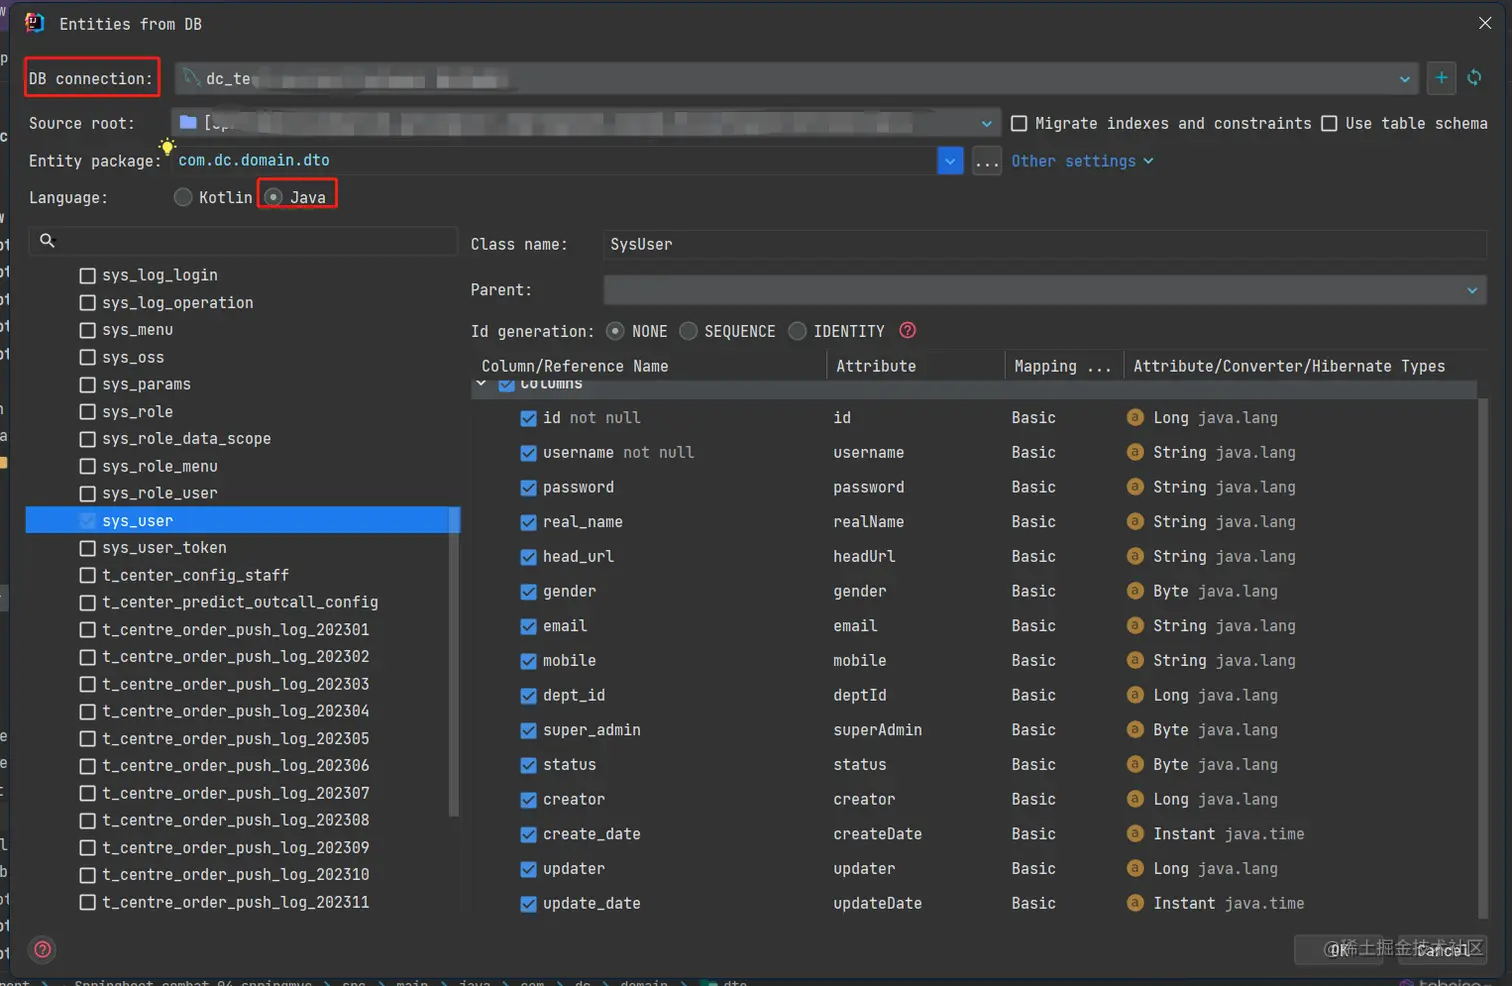Click the OK button
Screen dimensions: 1512x986
click(x=1340, y=950)
